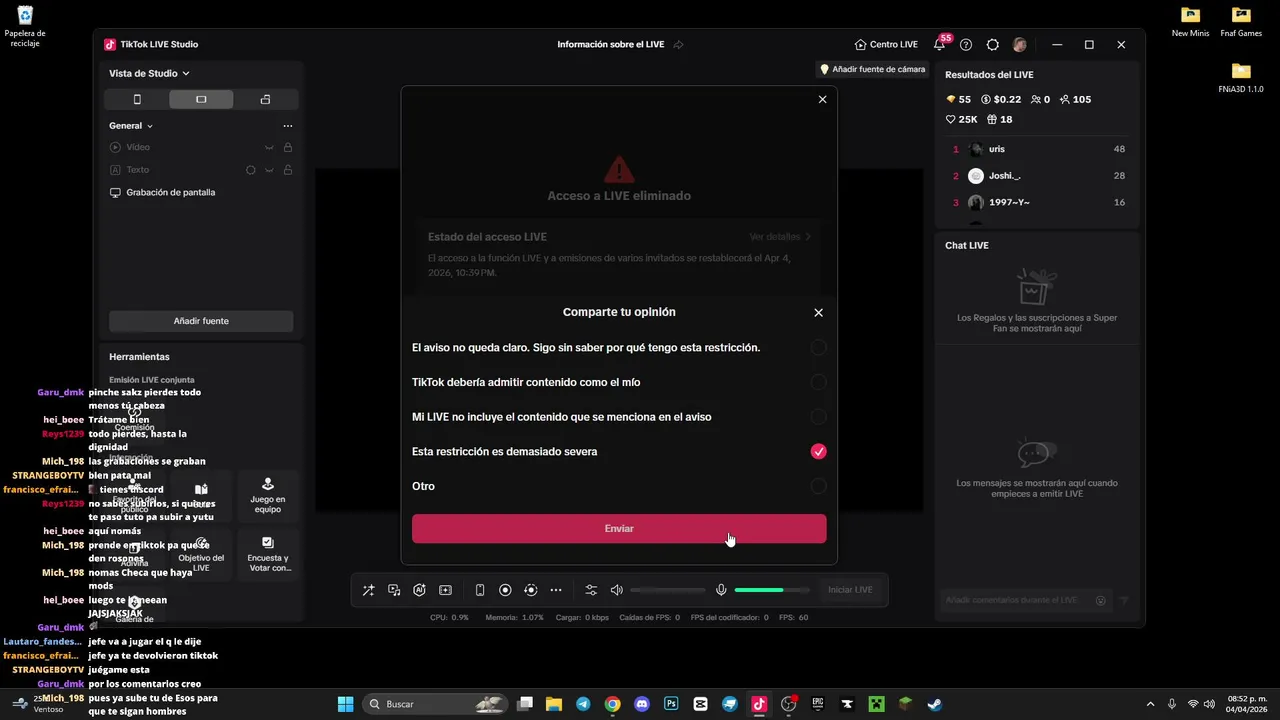Viewport: 1280px width, 720px height.
Task: Start recording with the record circle icon
Action: [x=505, y=590]
